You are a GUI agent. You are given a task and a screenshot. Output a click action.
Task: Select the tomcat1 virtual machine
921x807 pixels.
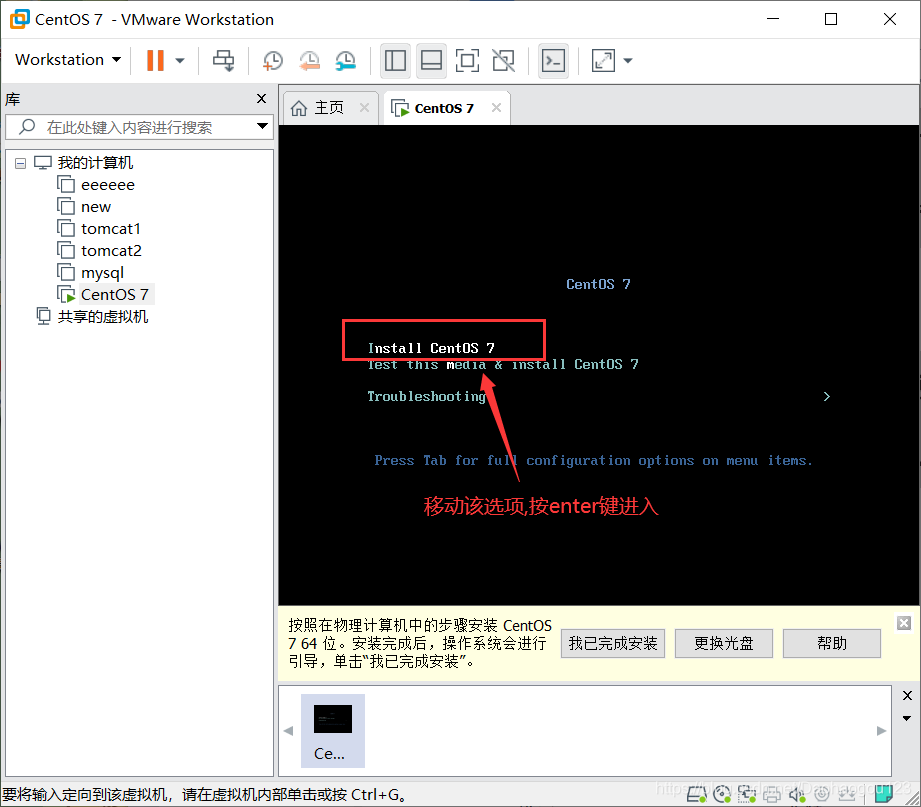[x=99, y=228]
